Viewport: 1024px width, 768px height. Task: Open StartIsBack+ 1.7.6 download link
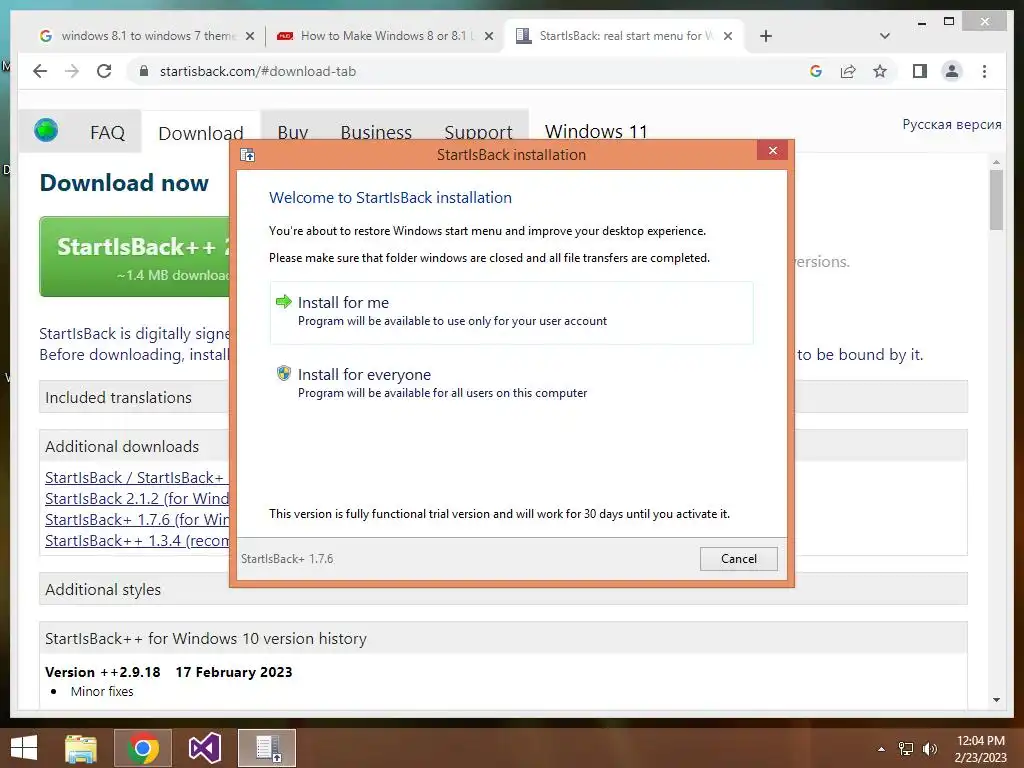[x=136, y=519]
